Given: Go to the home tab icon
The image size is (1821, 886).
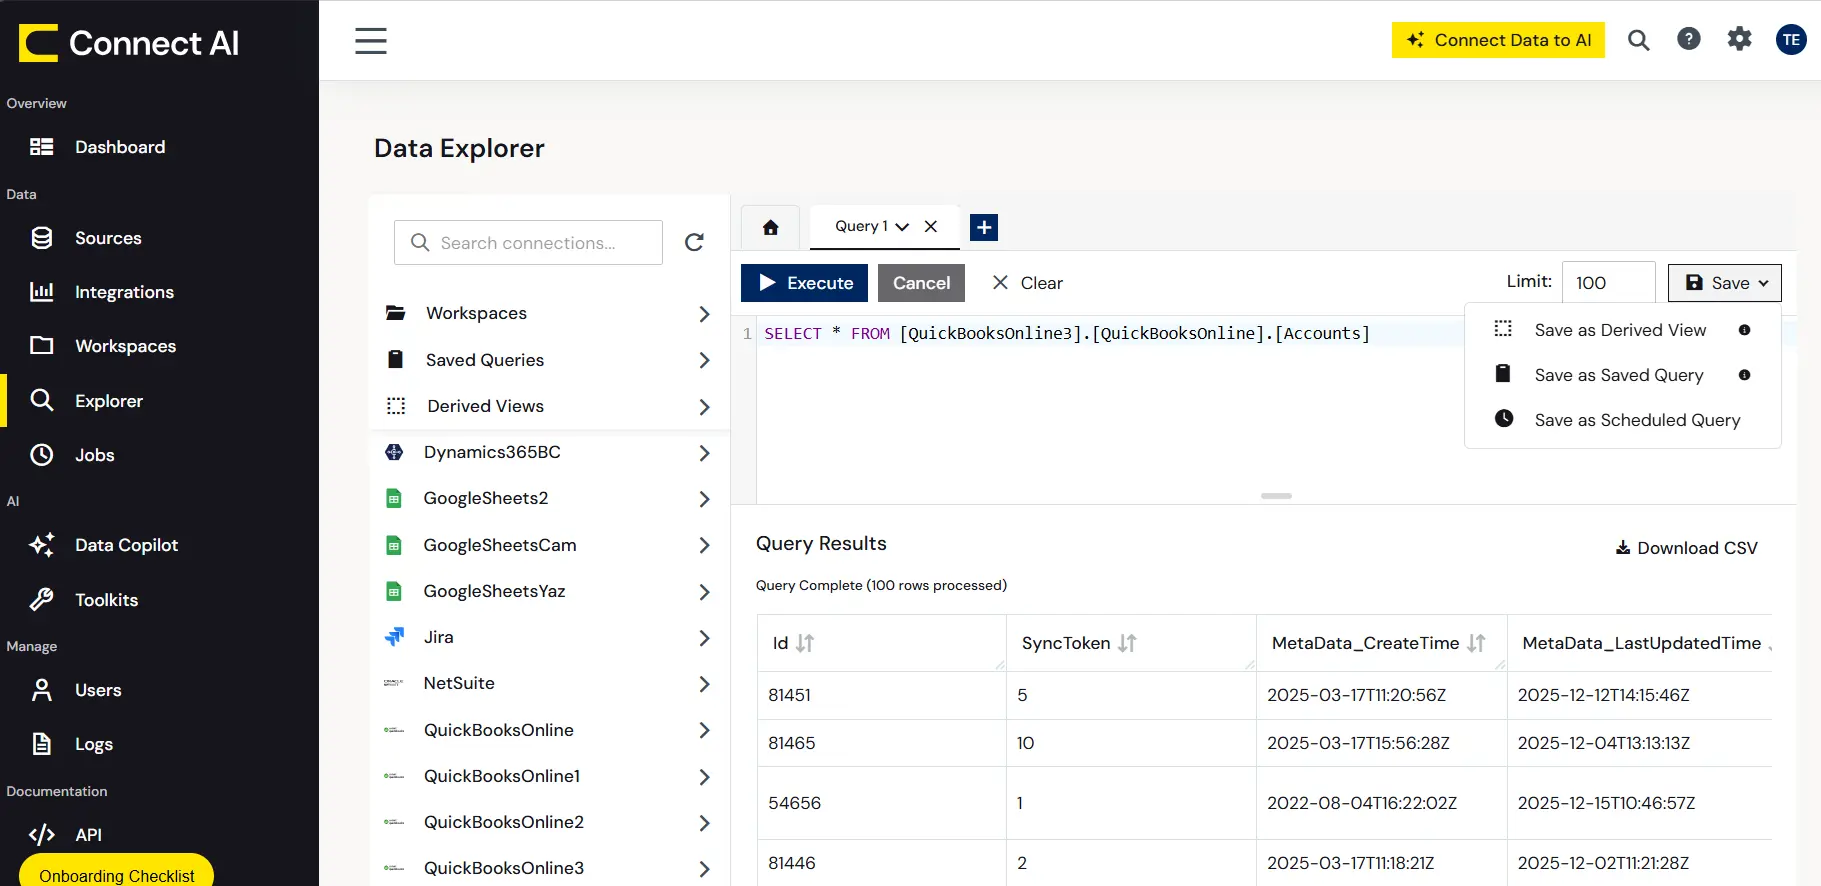Looking at the screenshot, I should [770, 227].
